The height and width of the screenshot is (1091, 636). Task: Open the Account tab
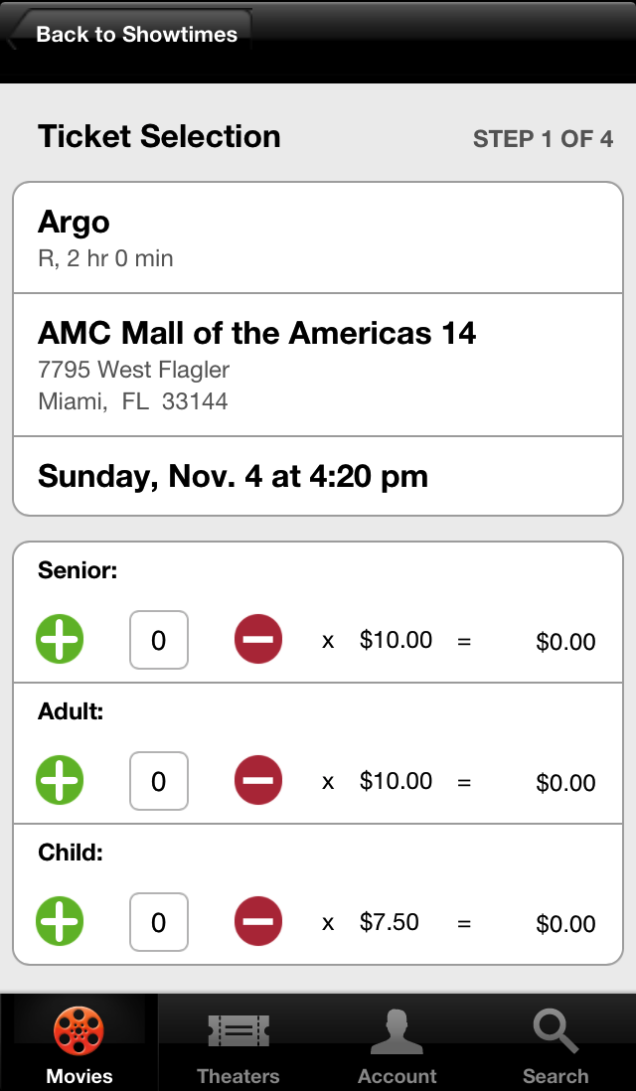point(397,1042)
